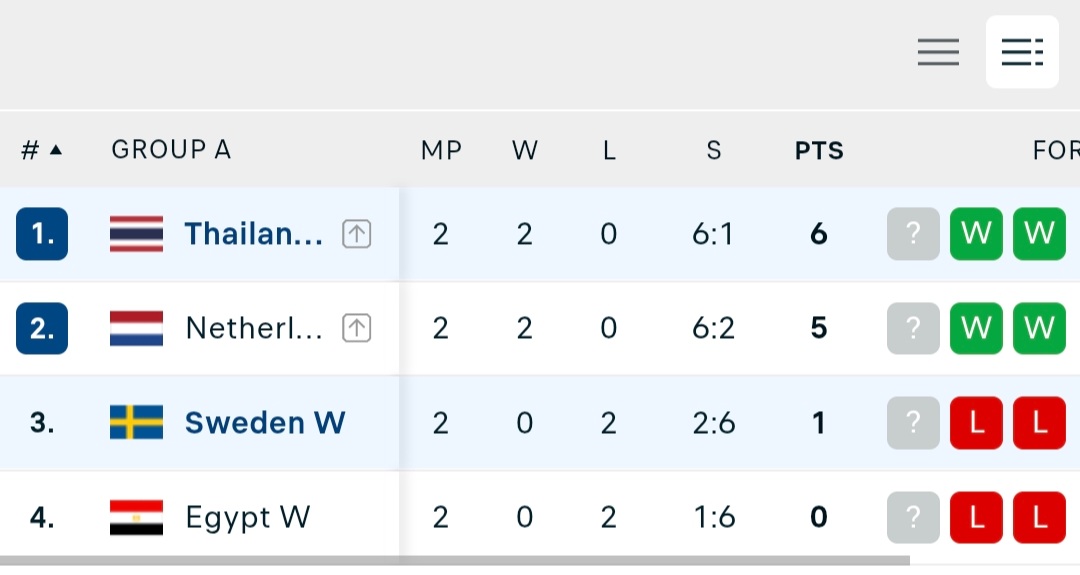
Task: Click promotion arrow icon next to Netherlands
Action: tap(357, 328)
